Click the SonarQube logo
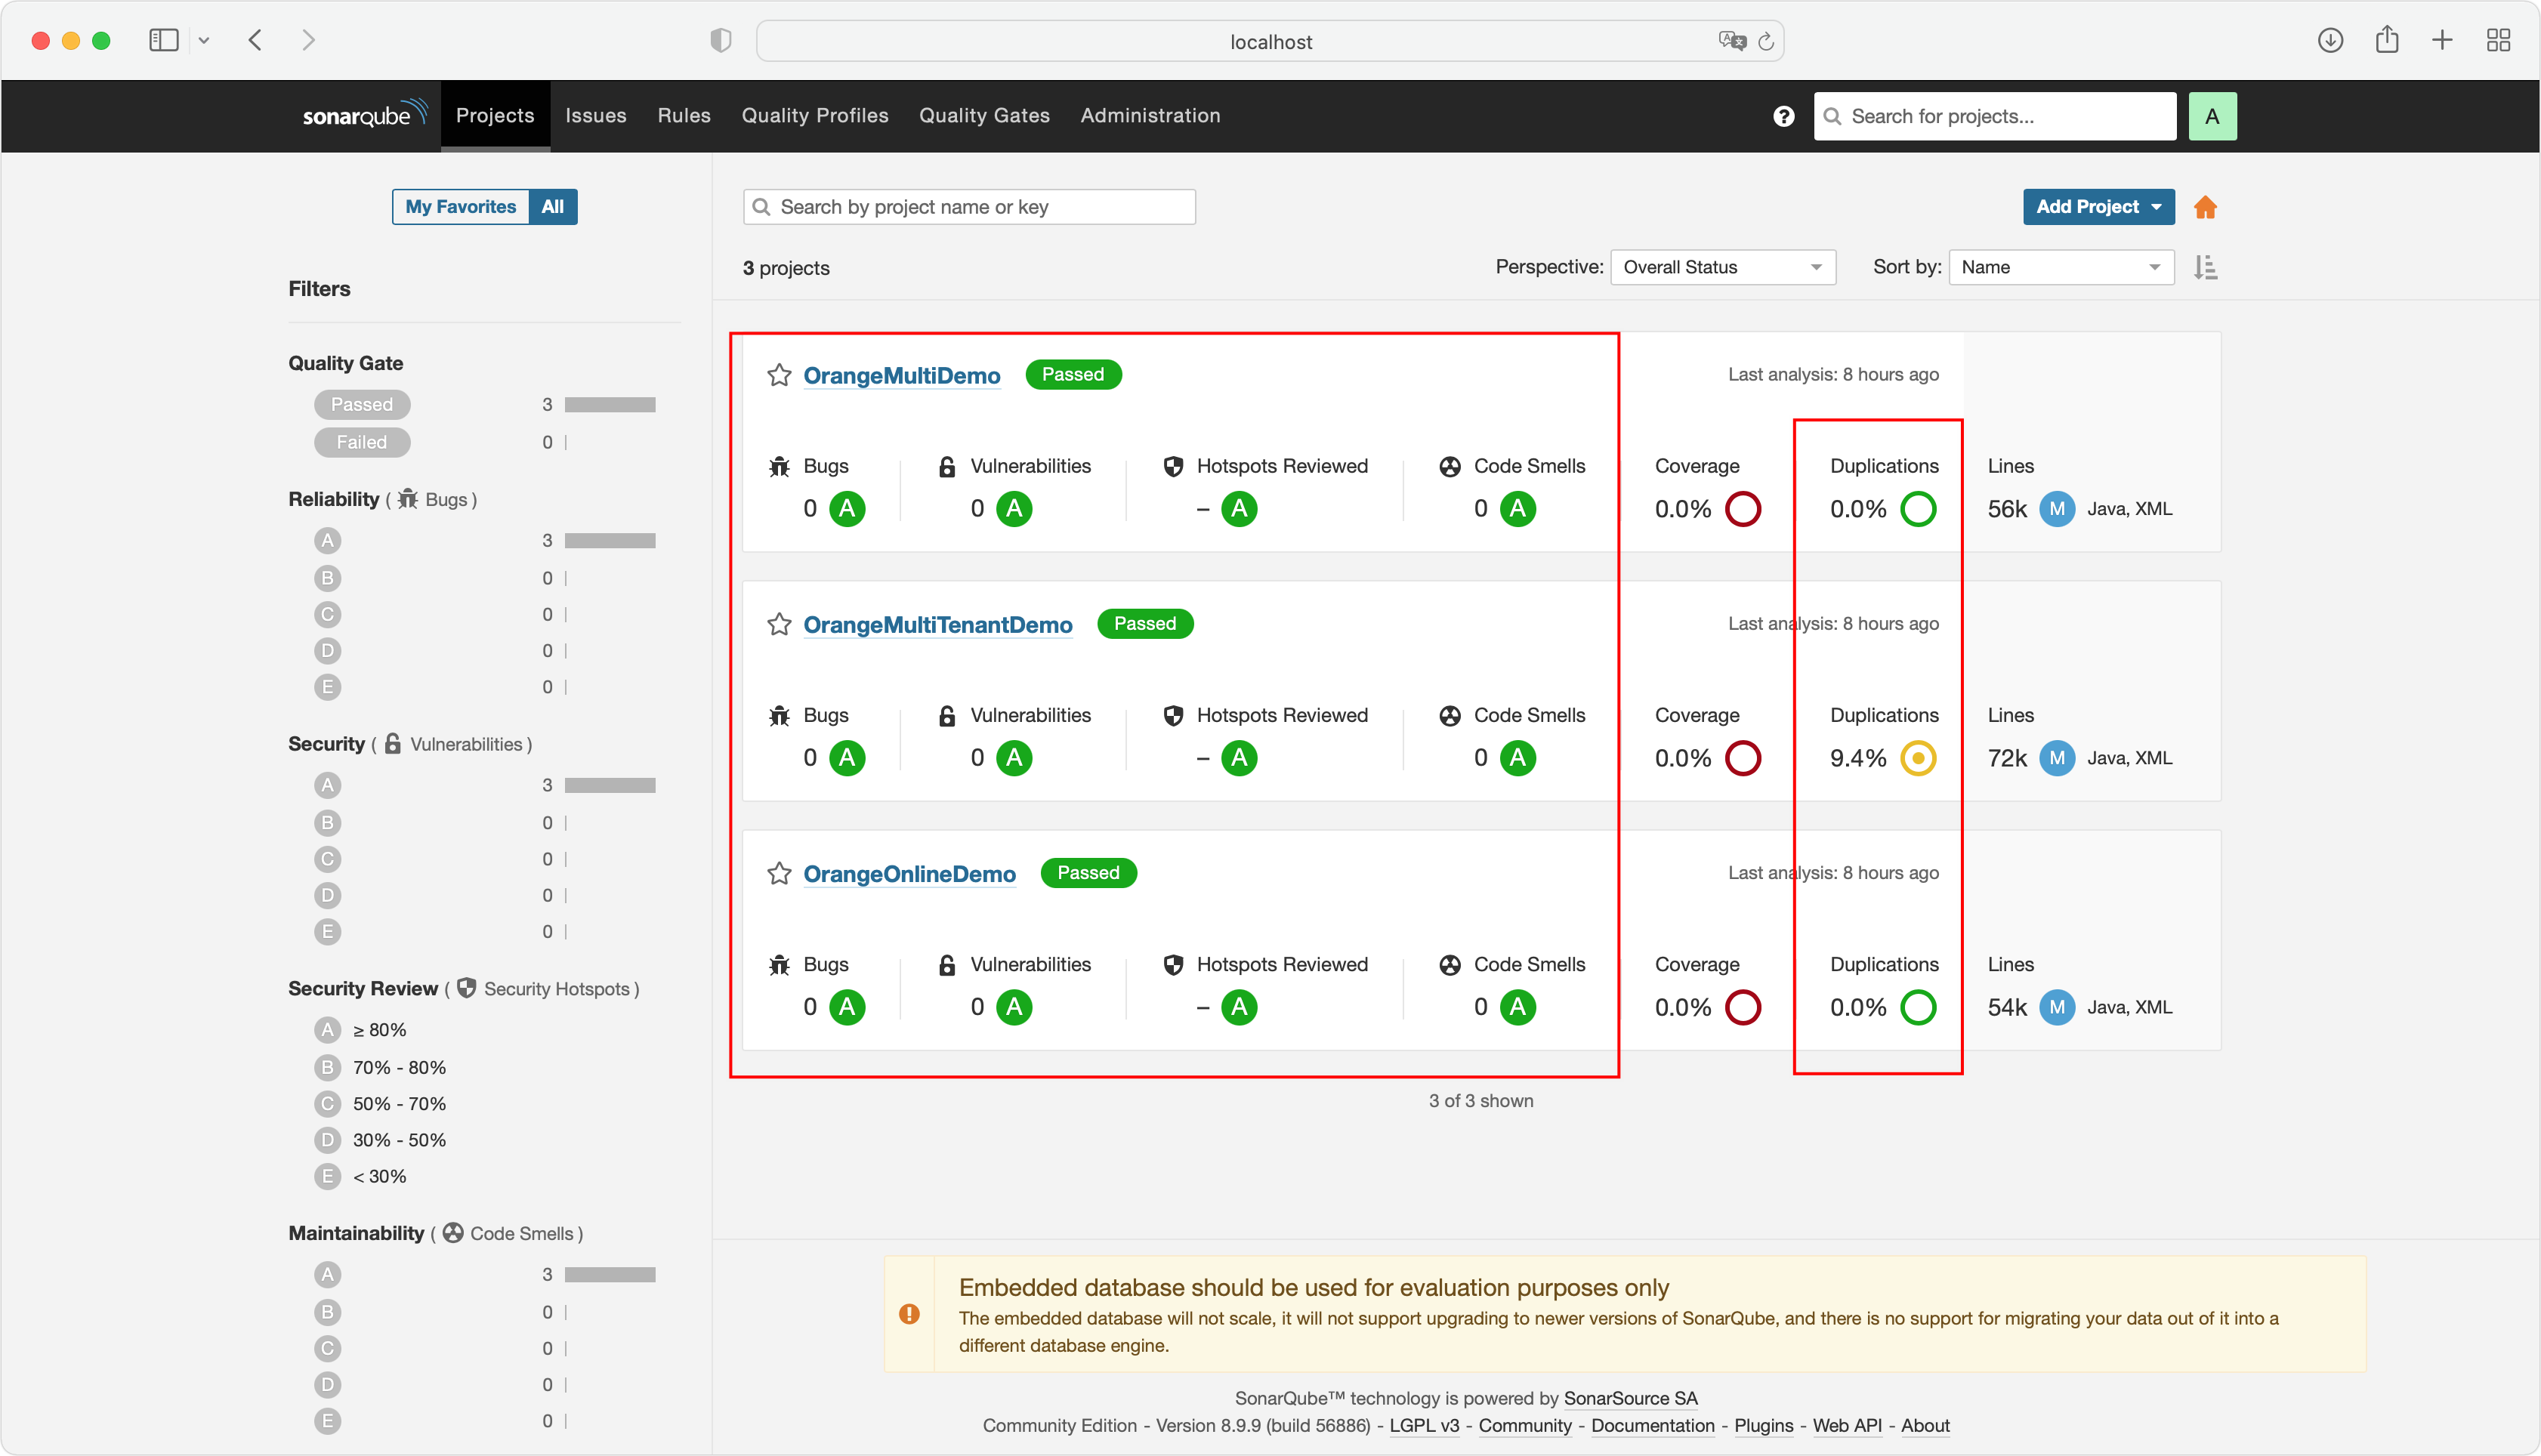The height and width of the screenshot is (1456, 2541). 365,115
